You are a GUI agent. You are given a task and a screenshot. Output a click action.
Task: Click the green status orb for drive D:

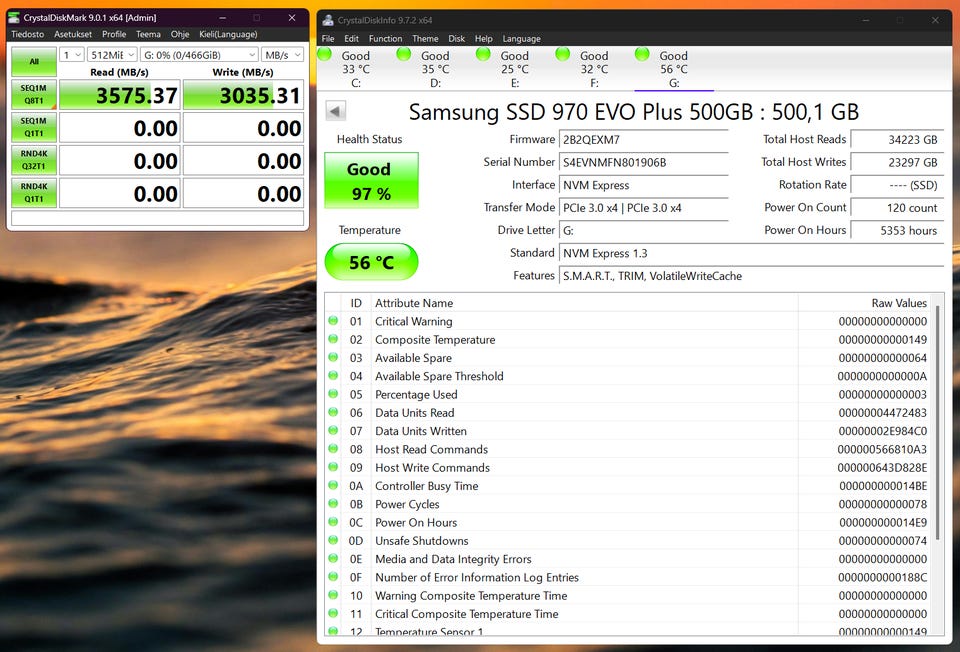click(x=404, y=54)
